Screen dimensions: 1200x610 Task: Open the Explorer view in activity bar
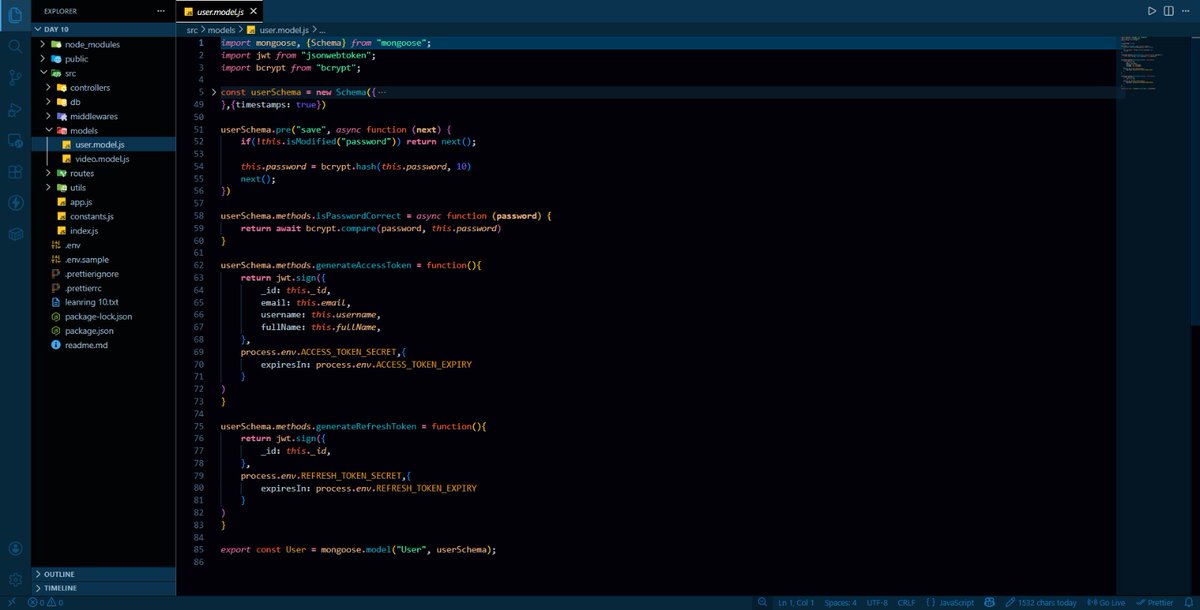pyautogui.click(x=15, y=14)
